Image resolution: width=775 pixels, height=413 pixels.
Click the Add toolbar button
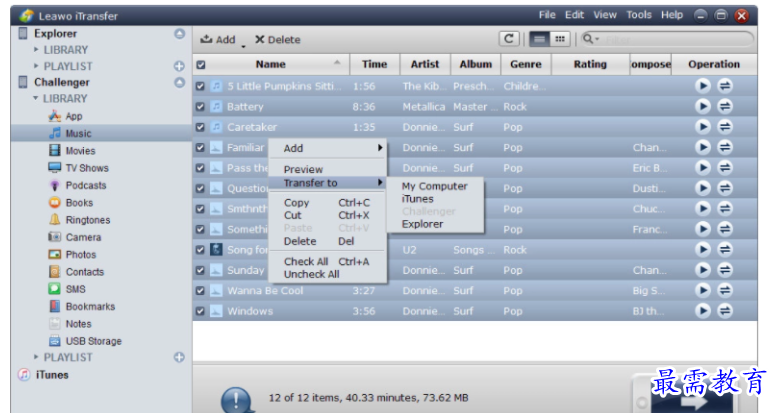pos(217,40)
